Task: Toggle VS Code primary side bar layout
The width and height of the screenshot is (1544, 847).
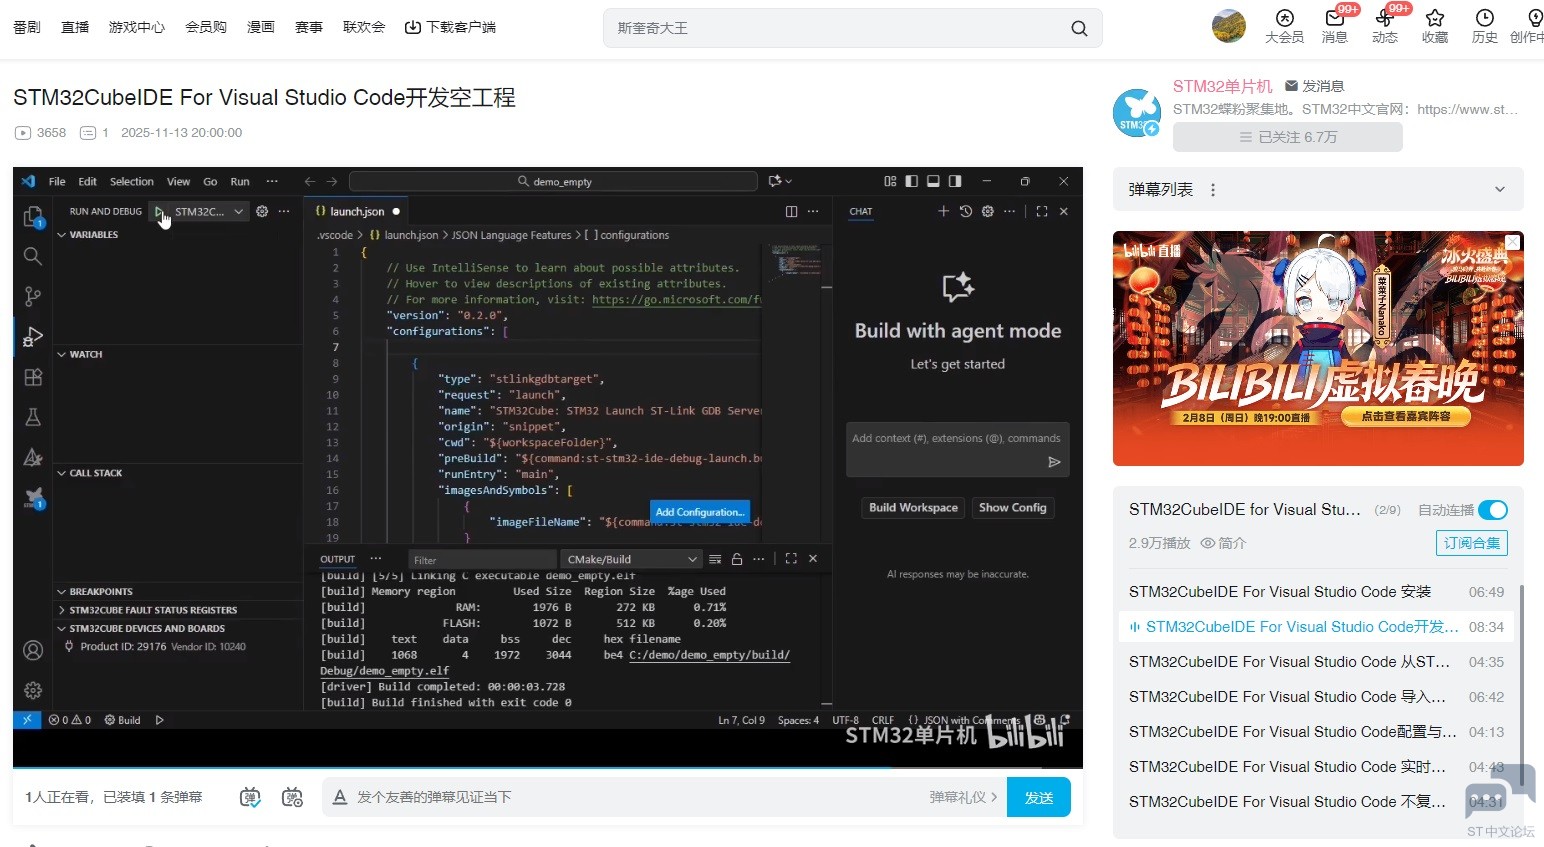Action: [911, 181]
